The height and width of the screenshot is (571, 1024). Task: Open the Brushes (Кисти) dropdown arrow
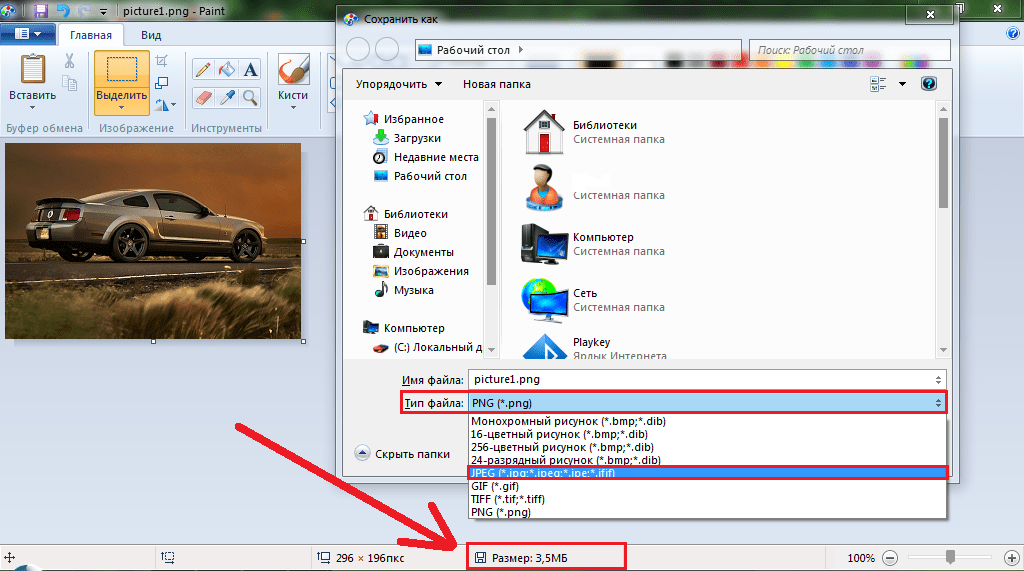click(293, 107)
